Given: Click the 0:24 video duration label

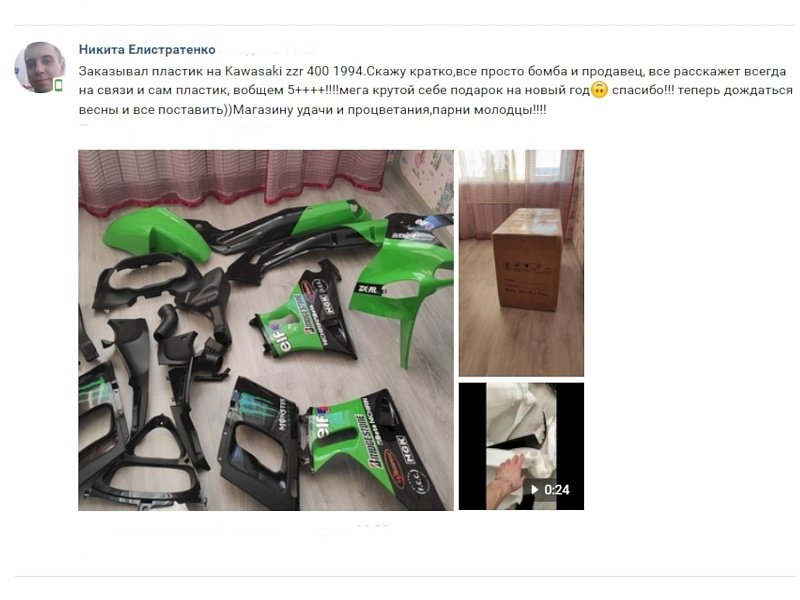Looking at the screenshot, I should coord(557,490).
